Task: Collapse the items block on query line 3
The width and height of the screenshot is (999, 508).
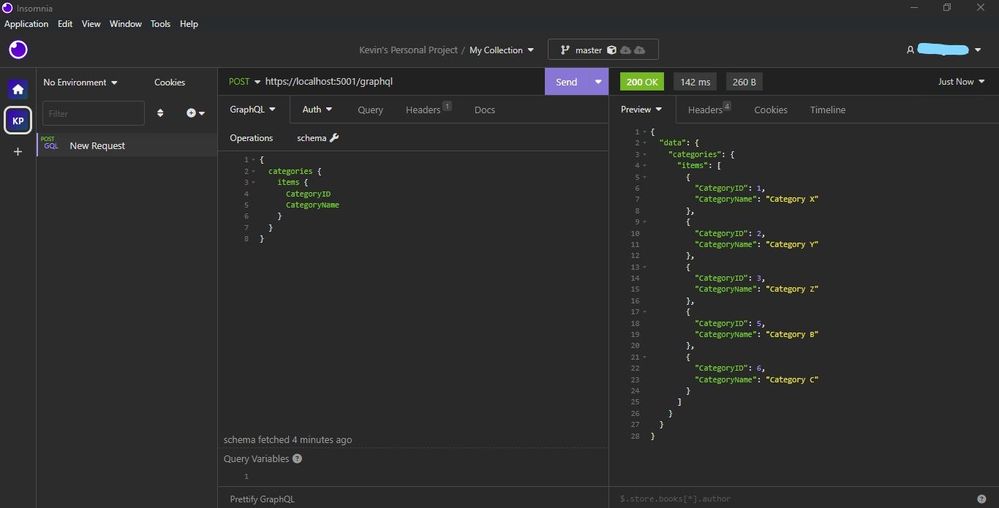Action: pos(254,182)
